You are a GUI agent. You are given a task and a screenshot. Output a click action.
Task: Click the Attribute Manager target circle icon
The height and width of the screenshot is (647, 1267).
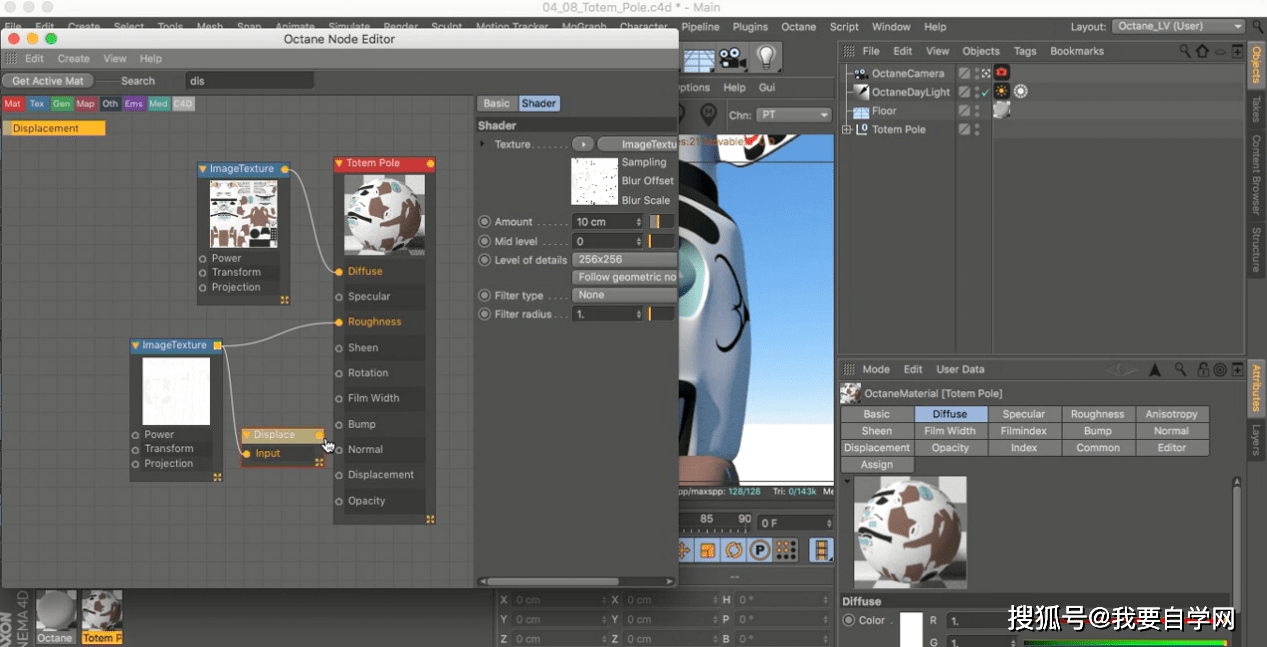[x=1220, y=369]
